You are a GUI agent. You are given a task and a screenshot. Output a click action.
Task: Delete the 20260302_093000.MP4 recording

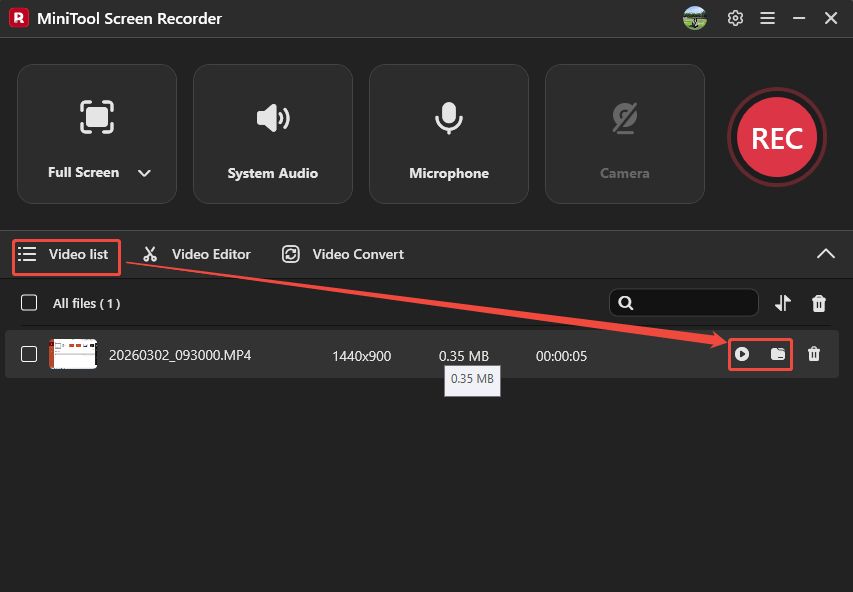click(814, 354)
